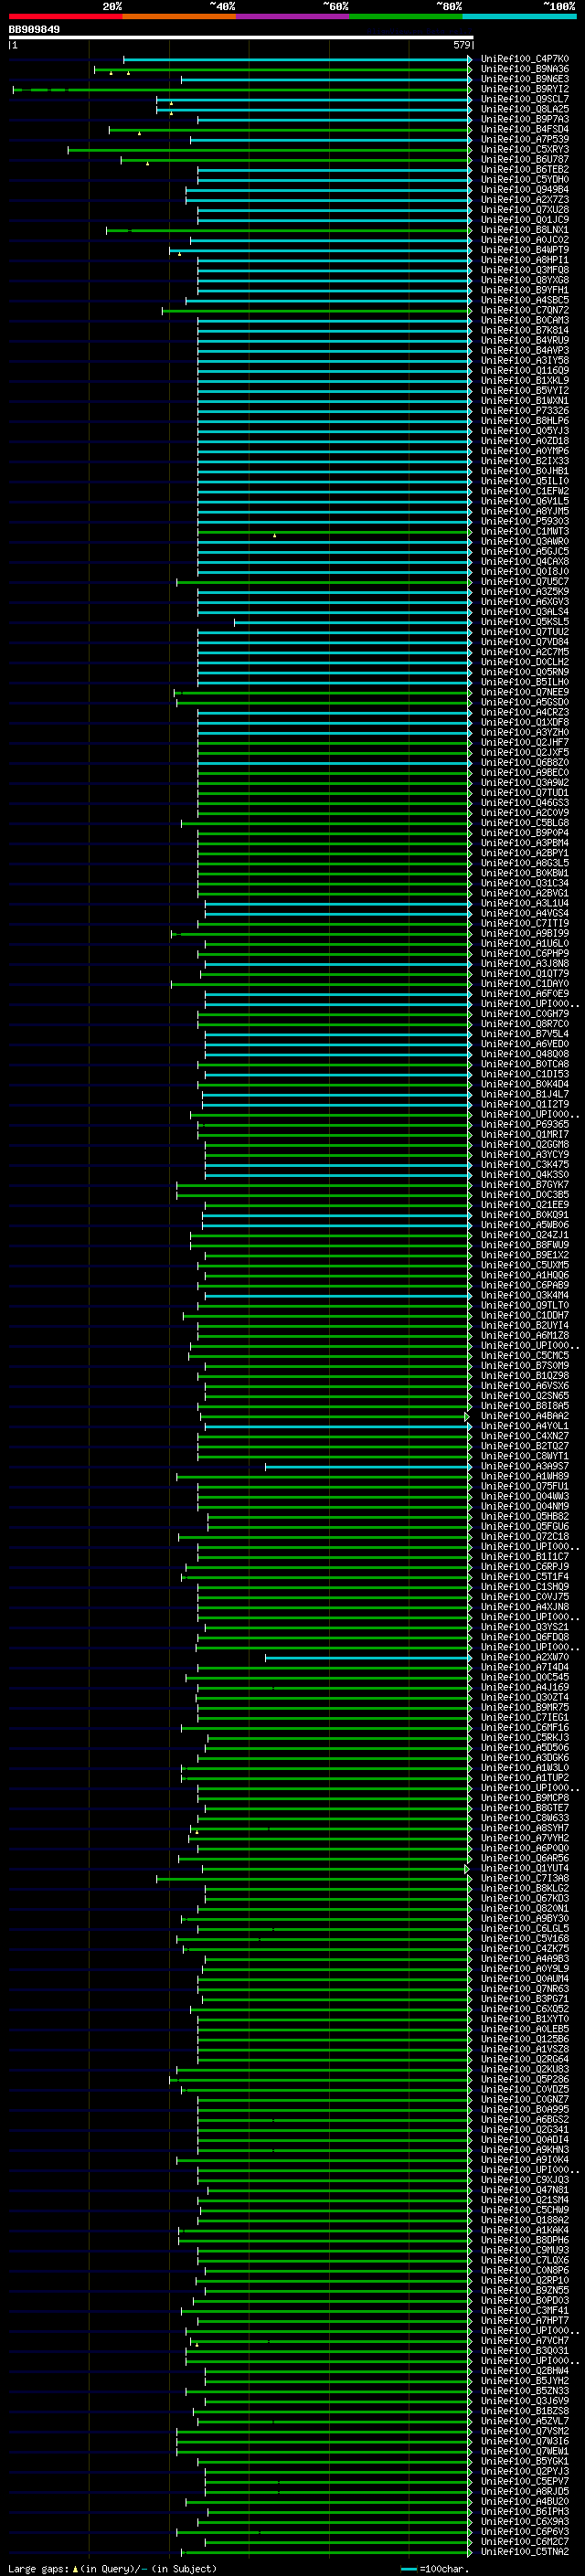Select the UniRef100_Q24ZJ1 label

524,1234
